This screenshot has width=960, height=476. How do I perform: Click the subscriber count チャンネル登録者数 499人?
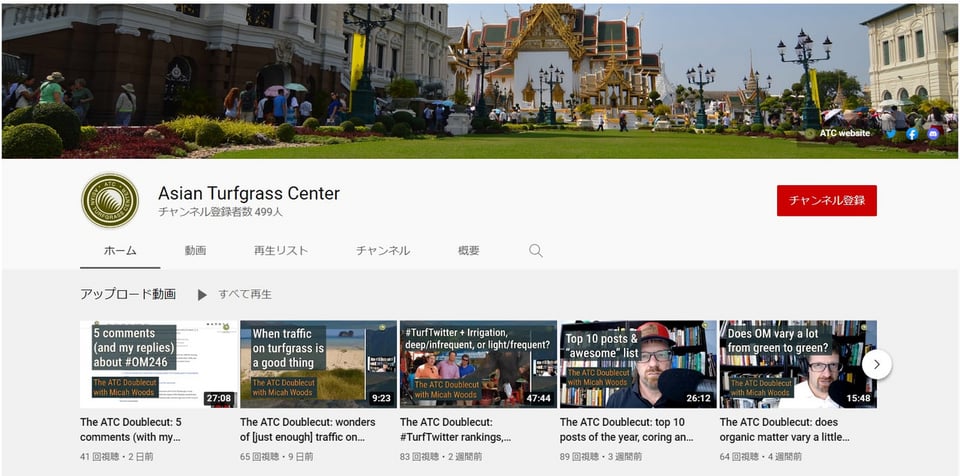click(220, 213)
